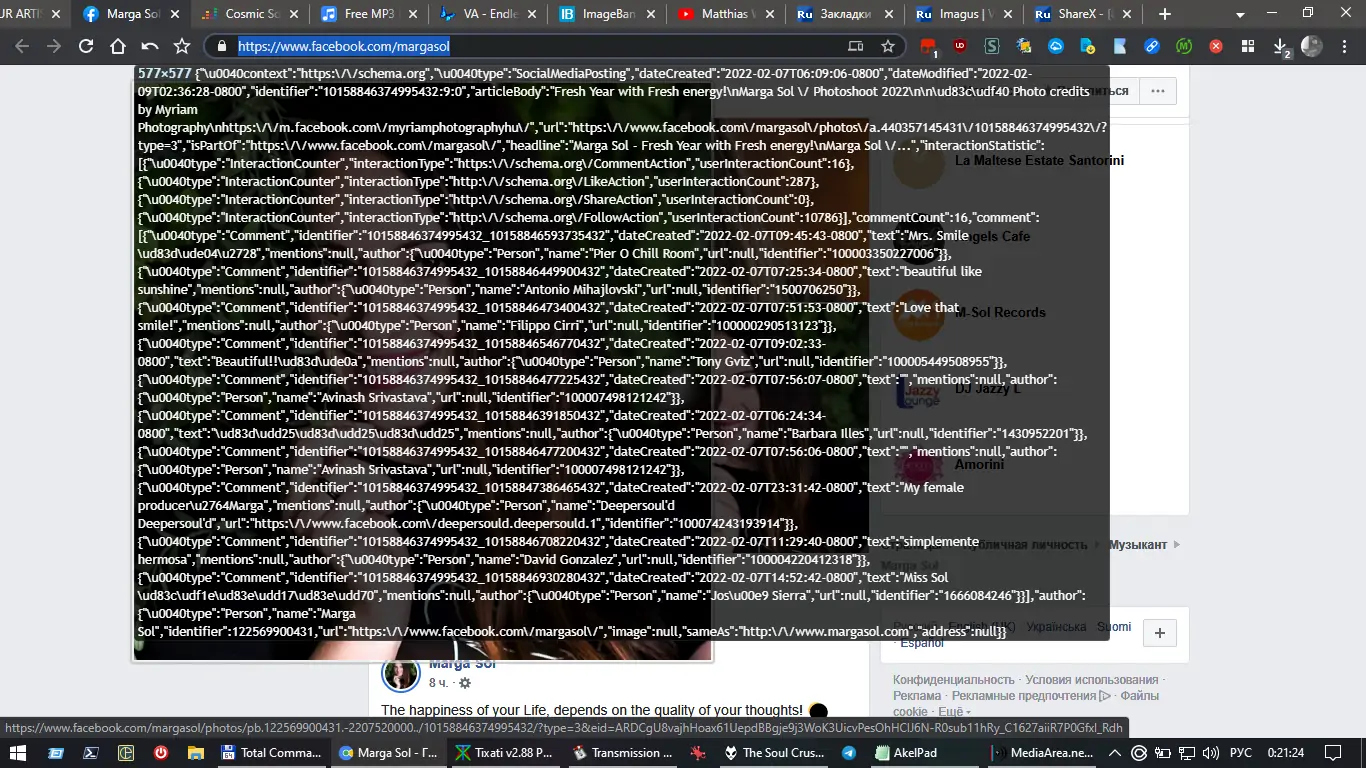Close the ImageBan tab

tap(653, 14)
